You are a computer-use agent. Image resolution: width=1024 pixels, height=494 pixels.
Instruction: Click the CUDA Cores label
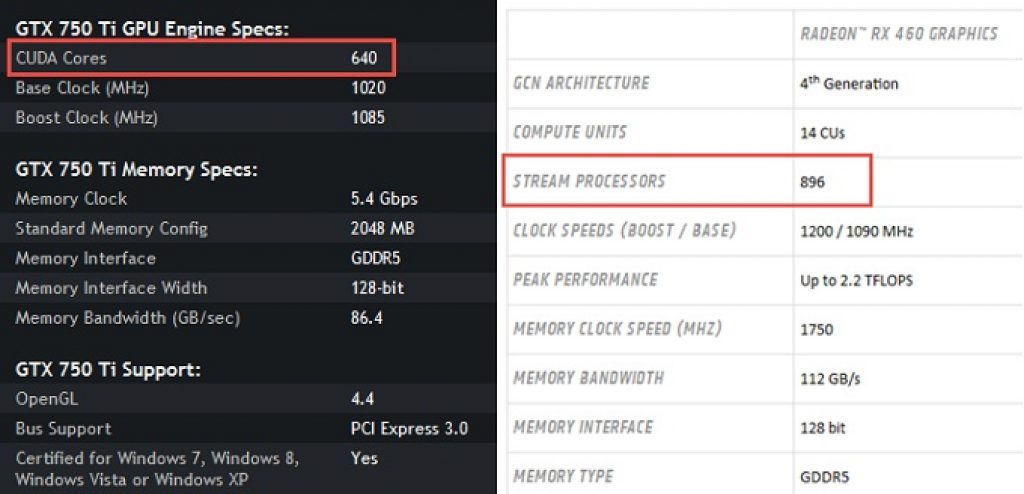tap(63, 58)
